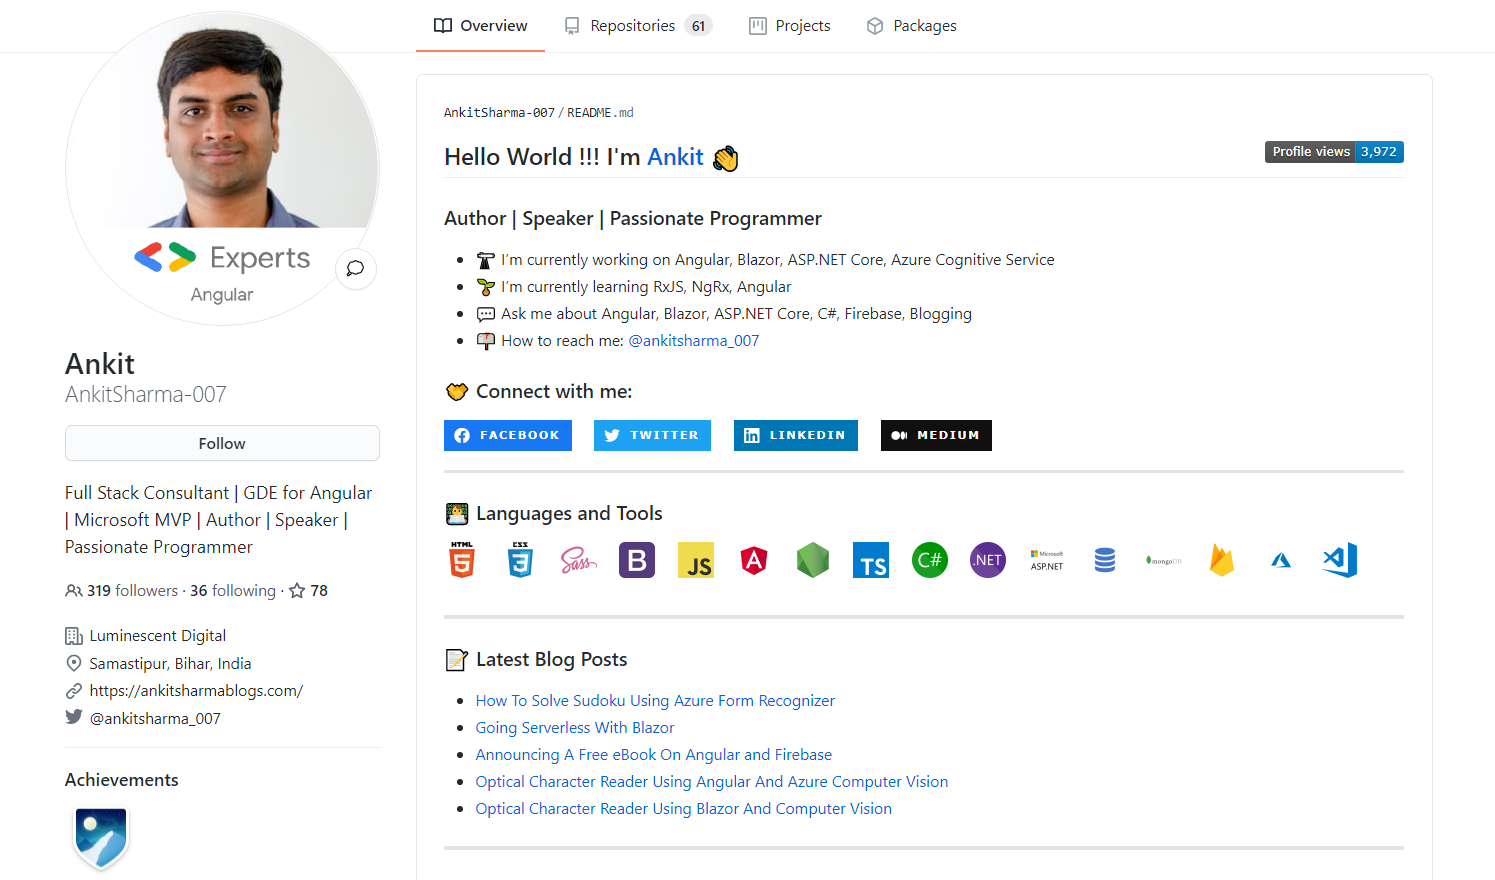Open Going Serverless With Blazor post

[x=575, y=728]
